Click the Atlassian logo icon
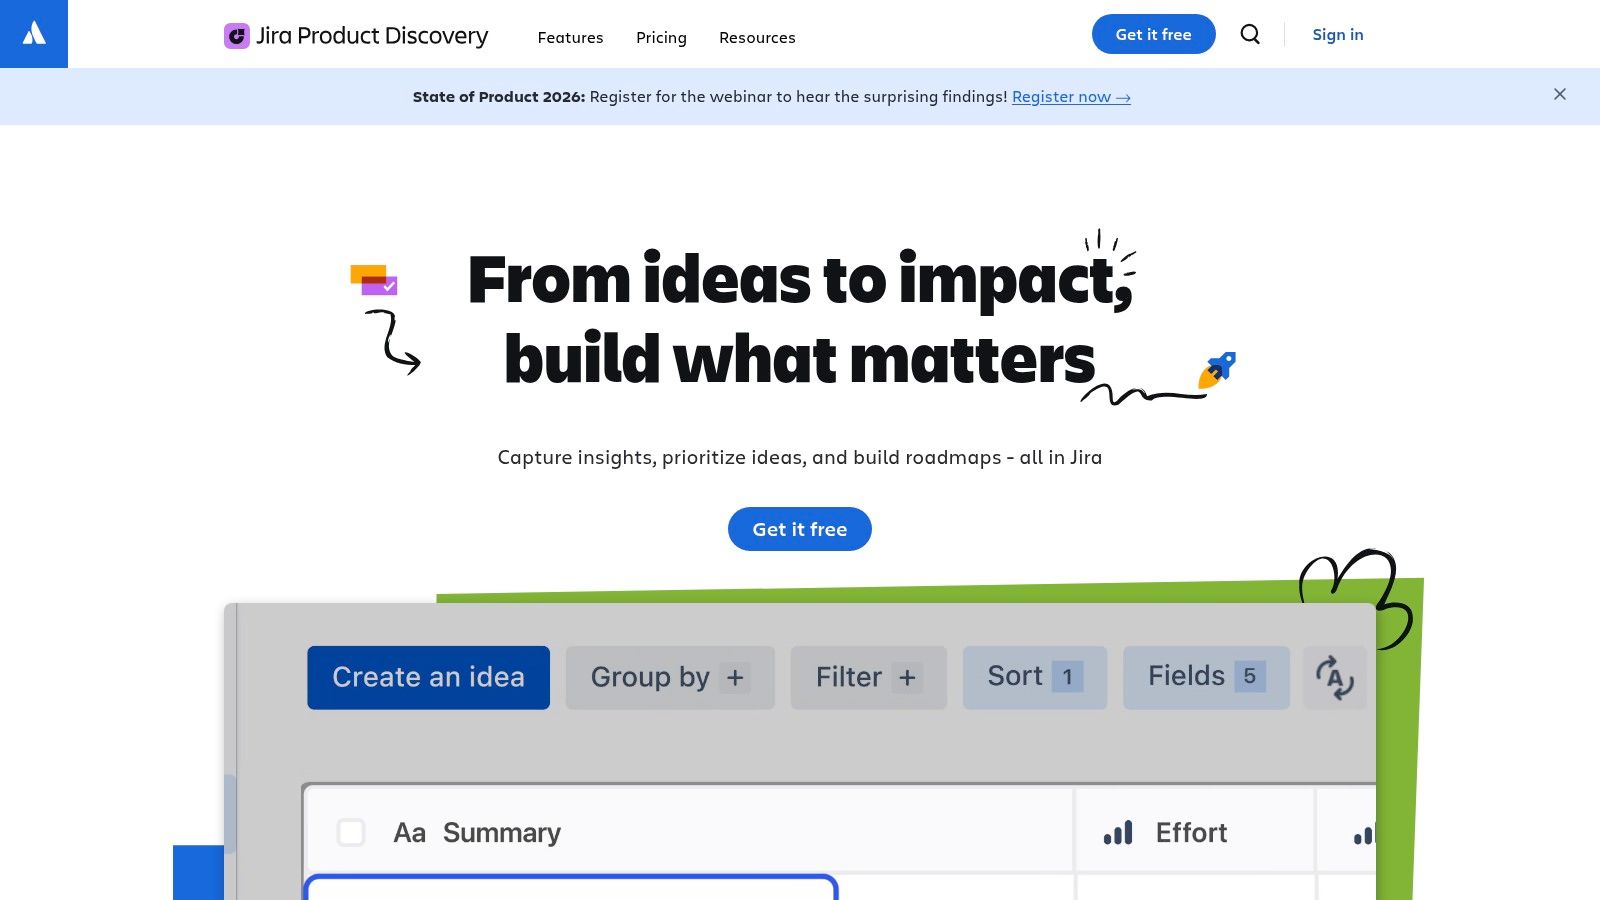Image resolution: width=1600 pixels, height=900 pixels. [x=33, y=33]
